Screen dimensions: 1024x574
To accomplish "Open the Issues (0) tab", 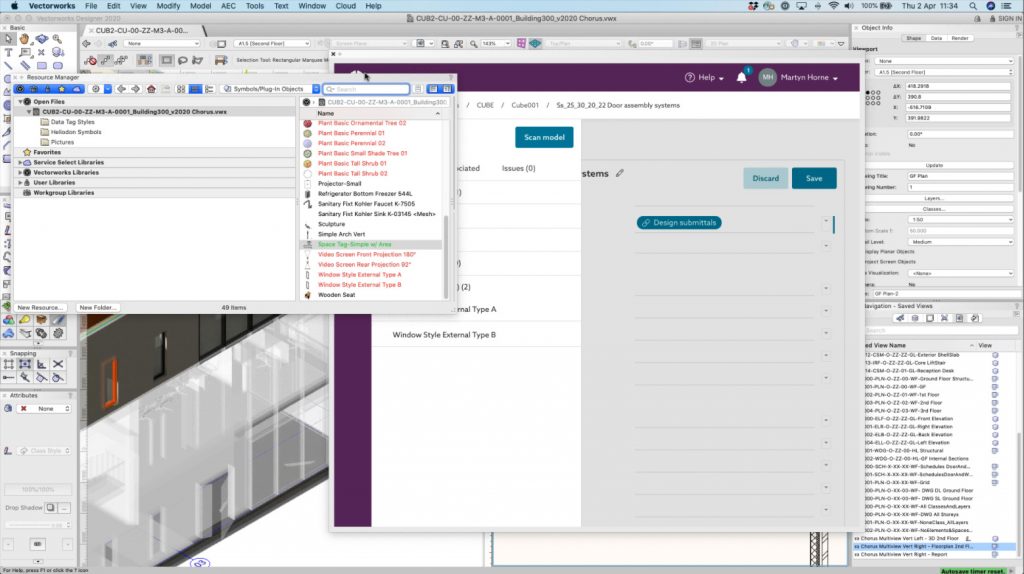I will coord(519,168).
